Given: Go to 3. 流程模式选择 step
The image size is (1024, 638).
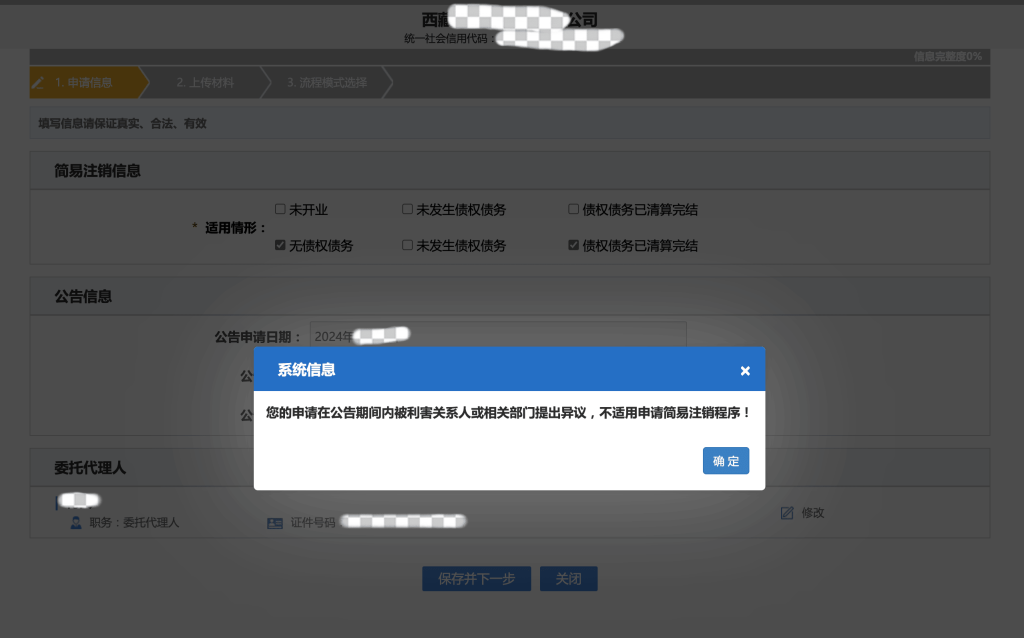Looking at the screenshot, I should point(327,83).
